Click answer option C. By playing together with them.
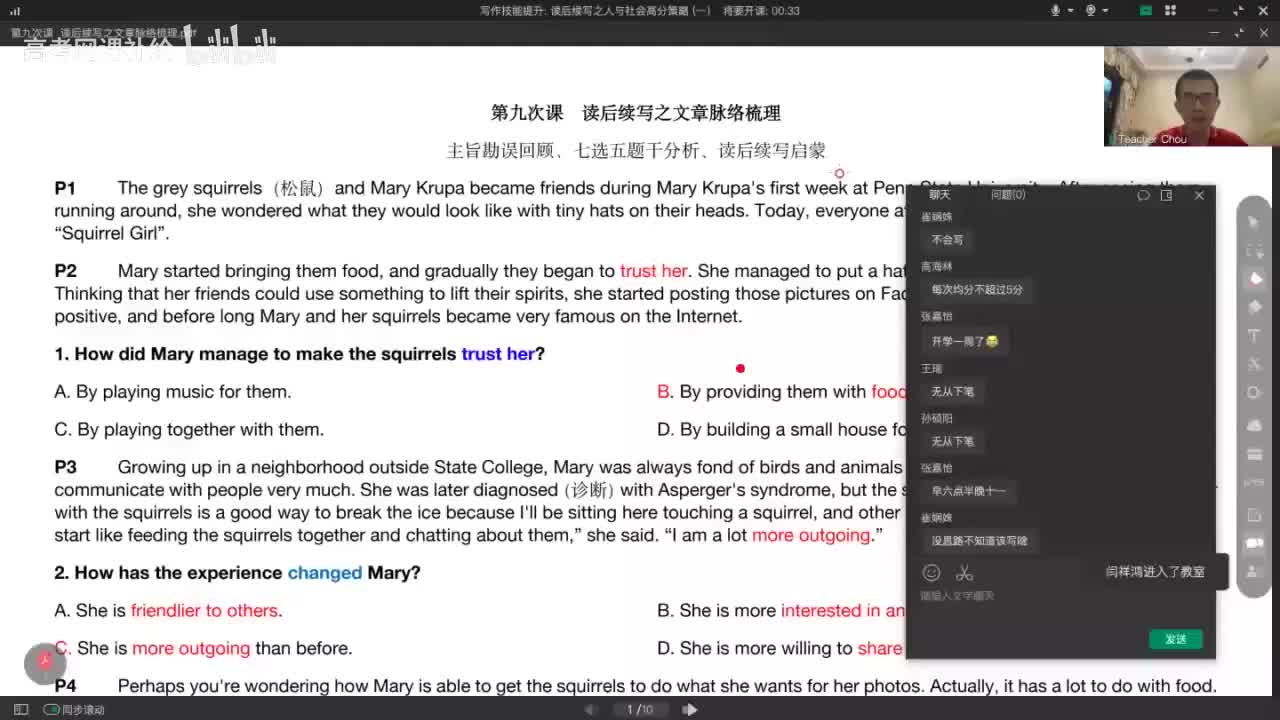 (x=189, y=430)
